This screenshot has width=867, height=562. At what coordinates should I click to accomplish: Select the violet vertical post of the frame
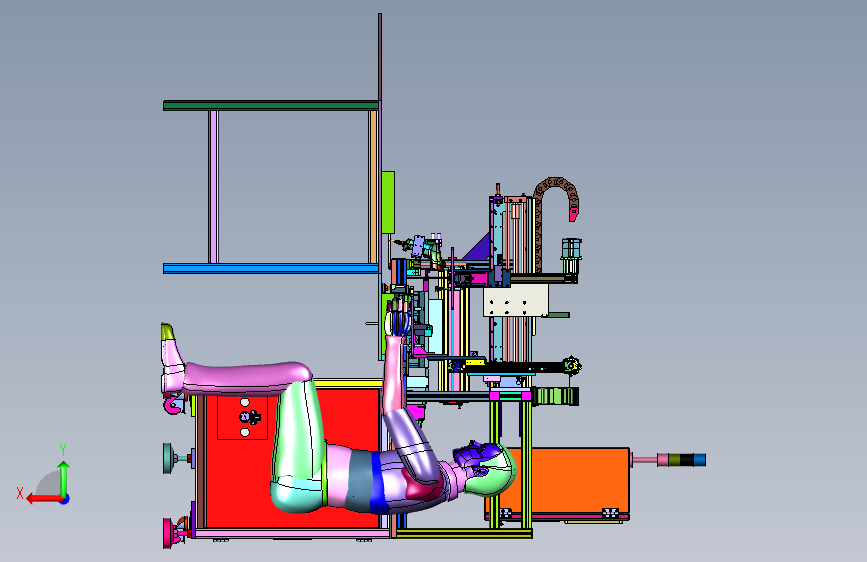[213, 187]
